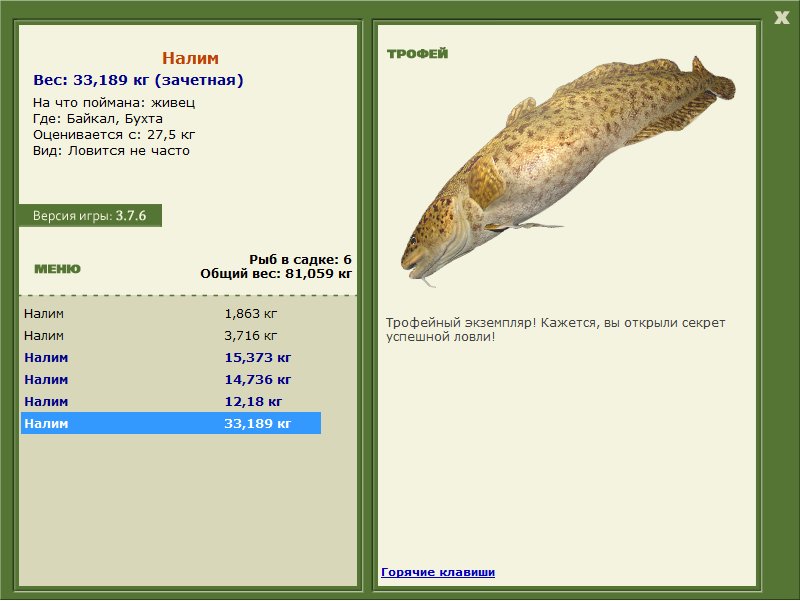Open the Горячие клавиши link

[x=438, y=572]
